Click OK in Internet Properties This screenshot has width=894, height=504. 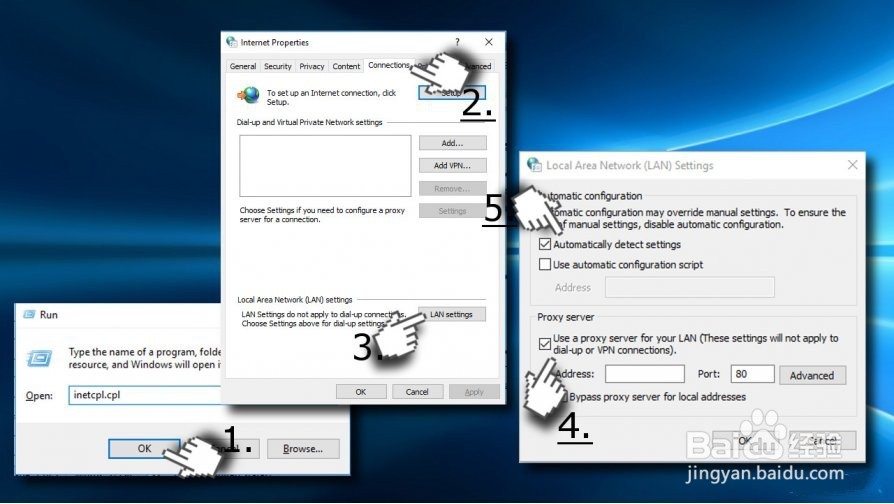[361, 392]
